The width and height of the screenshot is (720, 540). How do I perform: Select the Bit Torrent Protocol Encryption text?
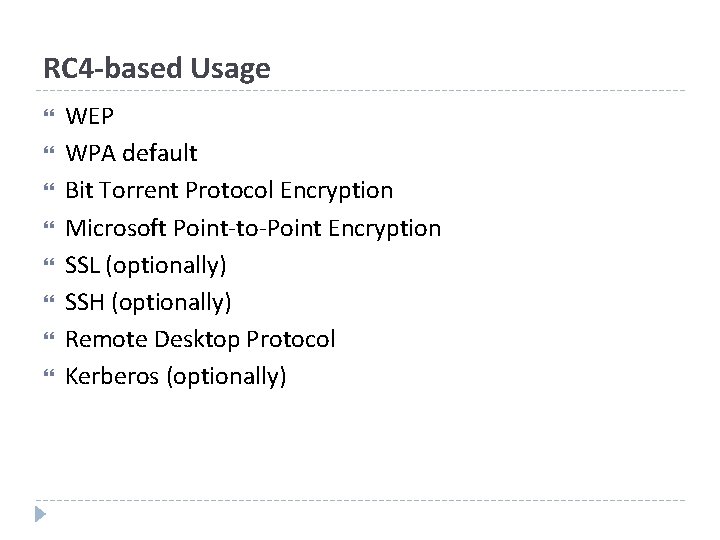[x=229, y=191]
